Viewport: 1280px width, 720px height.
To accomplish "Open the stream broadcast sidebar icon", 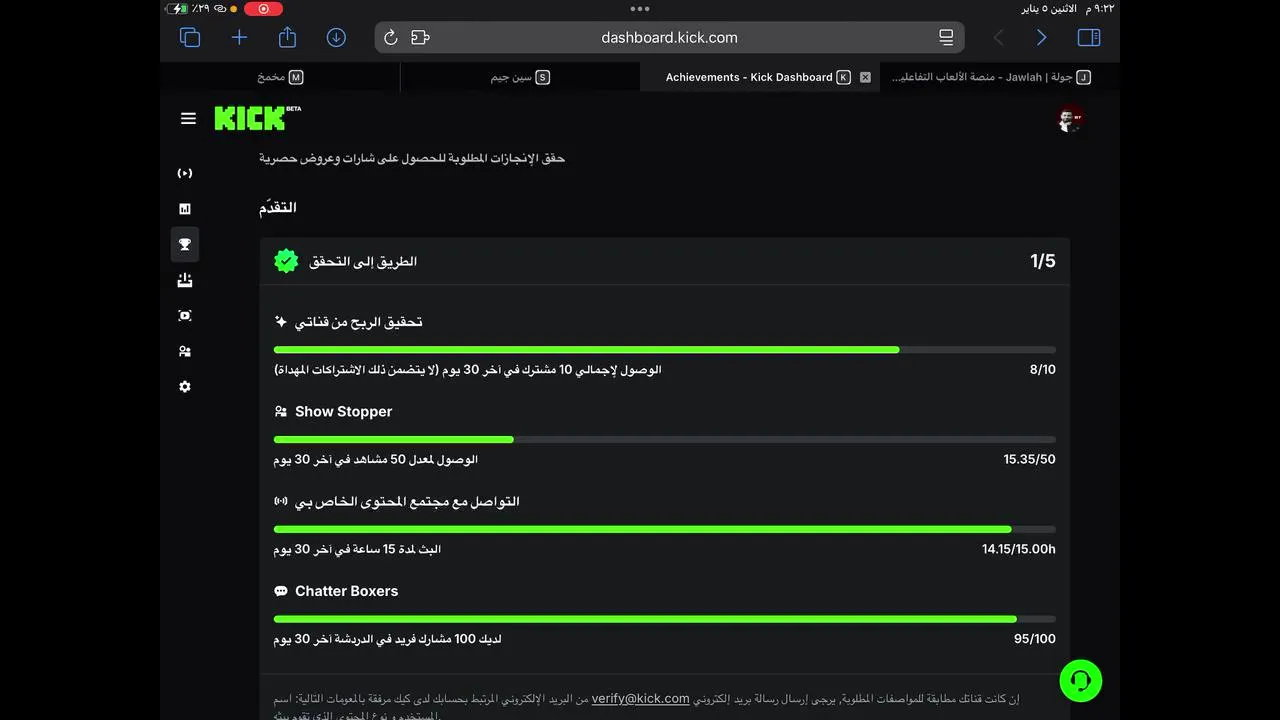I will point(185,173).
